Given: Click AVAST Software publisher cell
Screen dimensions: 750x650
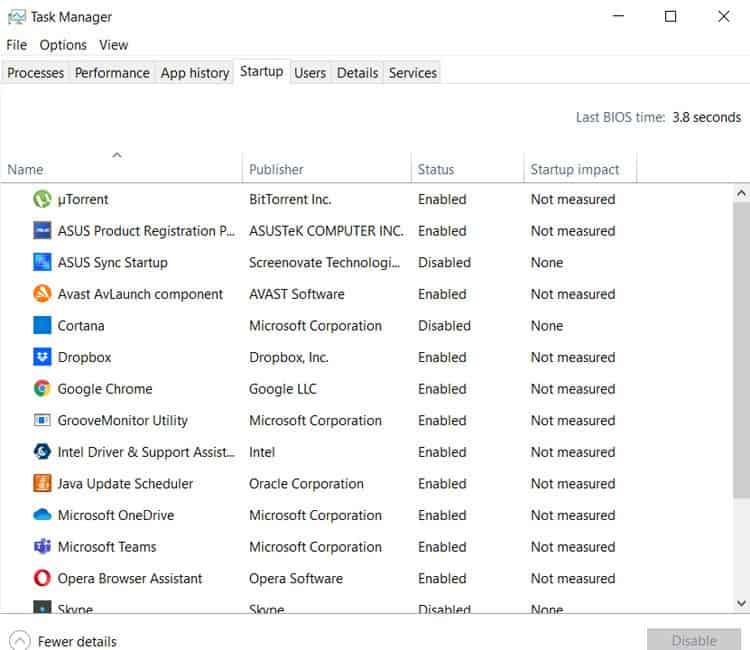Looking at the screenshot, I should click(297, 294).
